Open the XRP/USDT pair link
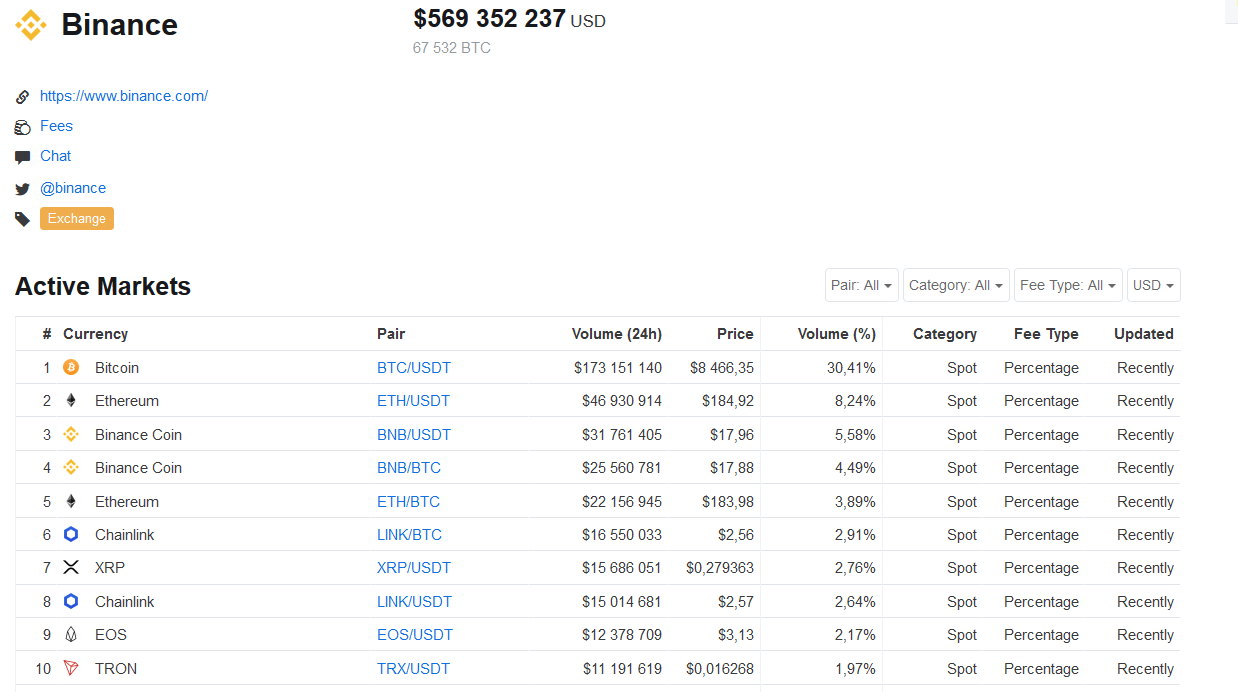This screenshot has width=1238, height=692. pyautogui.click(x=414, y=568)
